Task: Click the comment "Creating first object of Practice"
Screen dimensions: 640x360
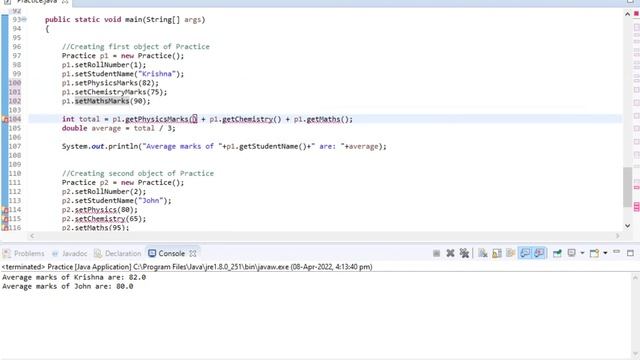Action: [136, 47]
